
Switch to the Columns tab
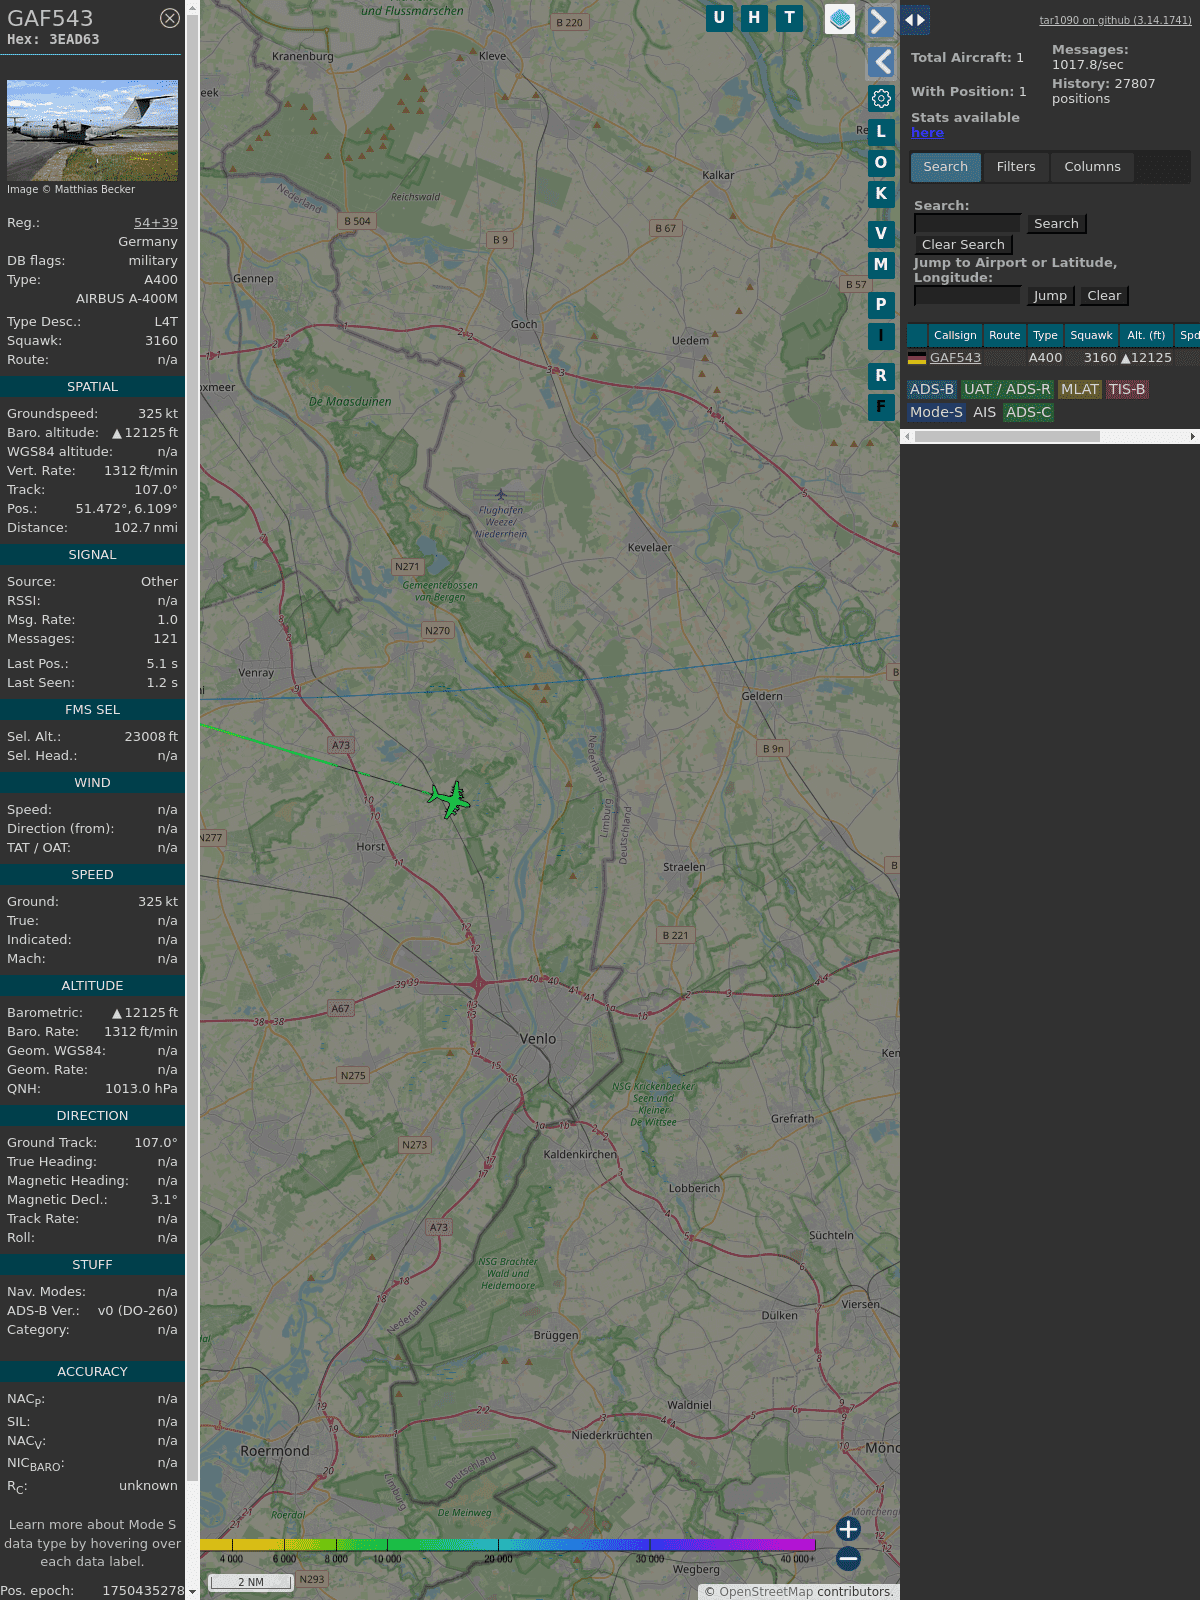coord(1092,167)
